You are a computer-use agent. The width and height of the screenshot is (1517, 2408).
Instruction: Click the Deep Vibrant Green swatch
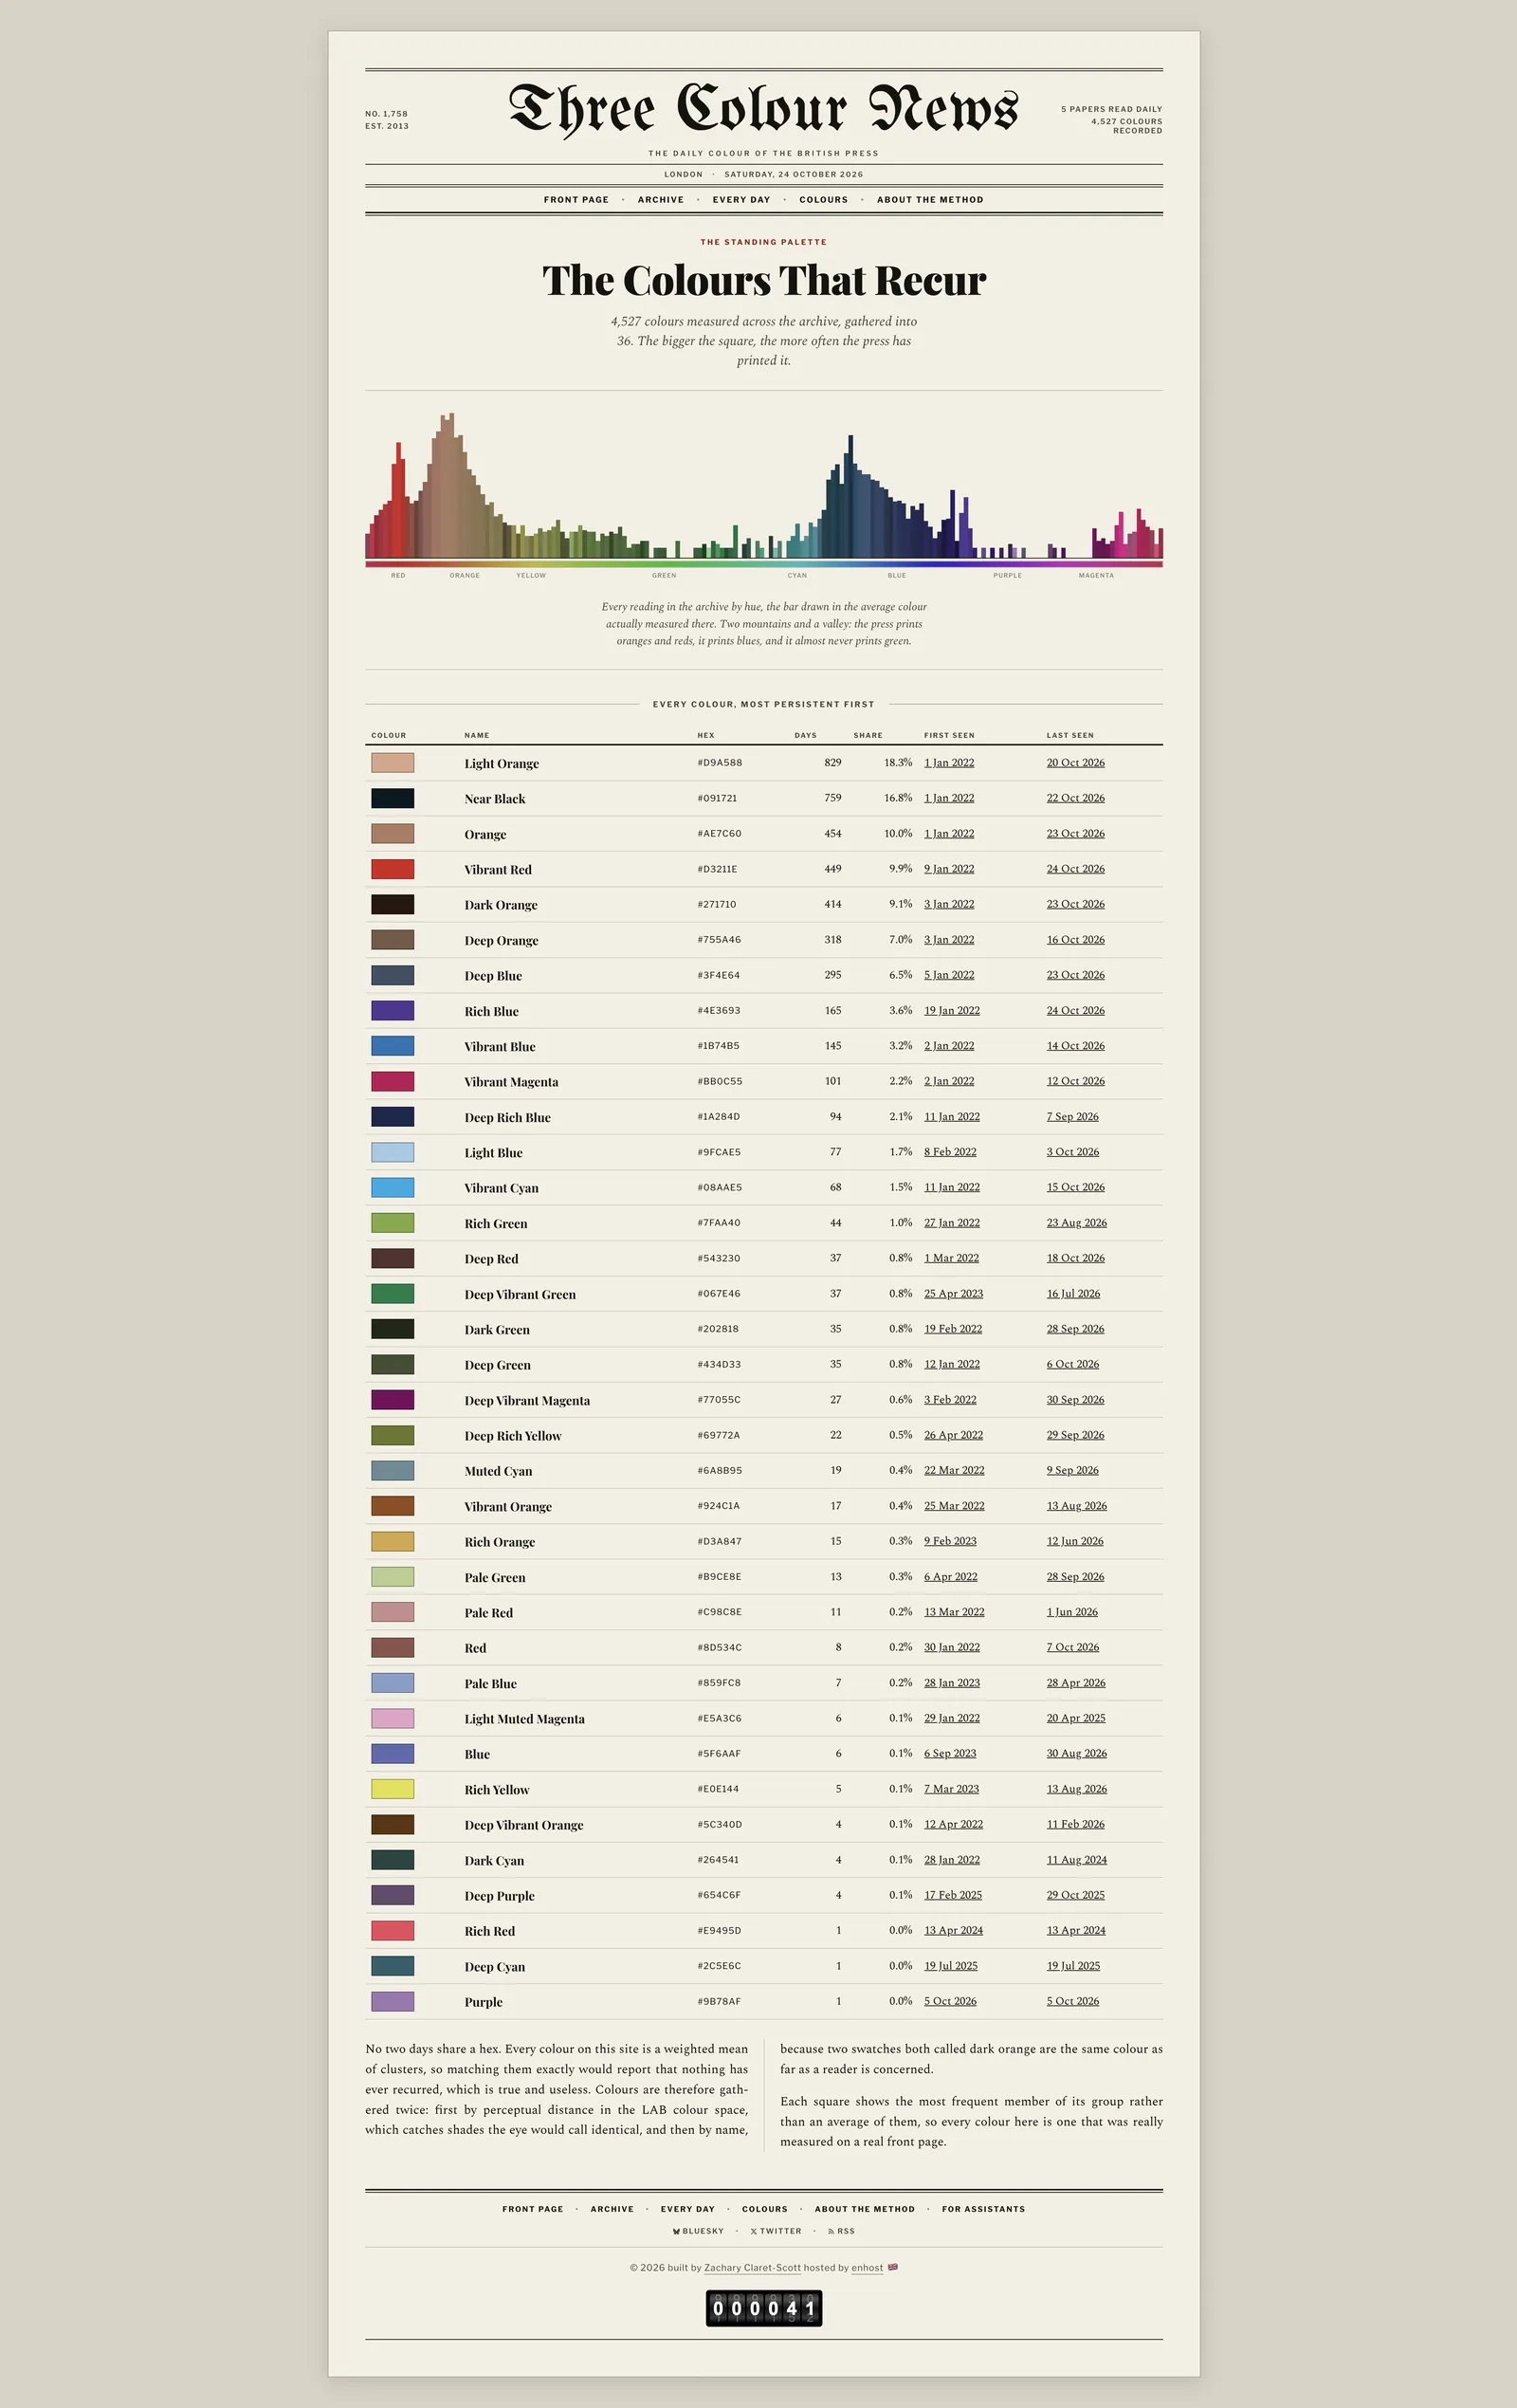pyautogui.click(x=392, y=1293)
